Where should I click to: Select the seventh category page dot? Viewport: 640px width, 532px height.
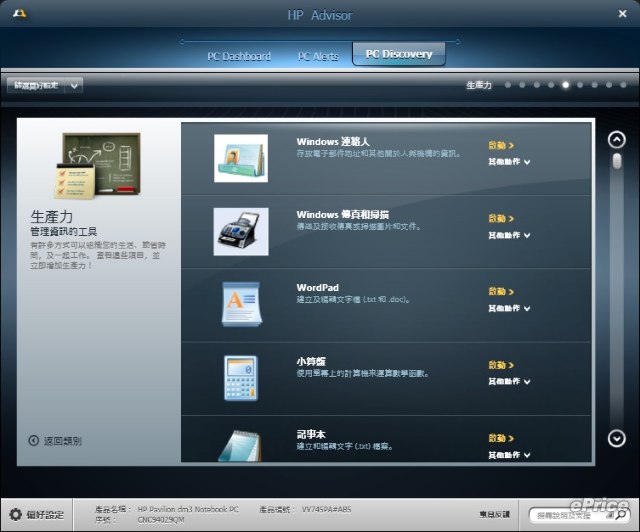coord(594,85)
